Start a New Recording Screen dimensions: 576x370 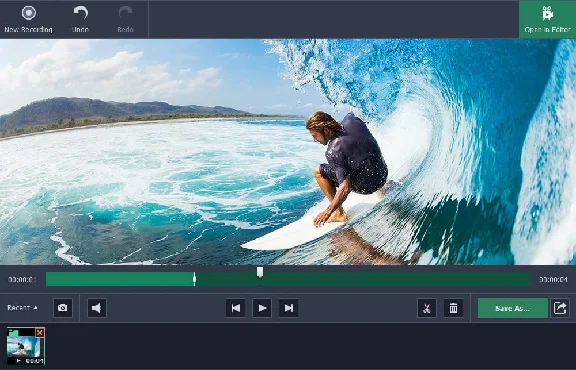pyautogui.click(x=29, y=19)
